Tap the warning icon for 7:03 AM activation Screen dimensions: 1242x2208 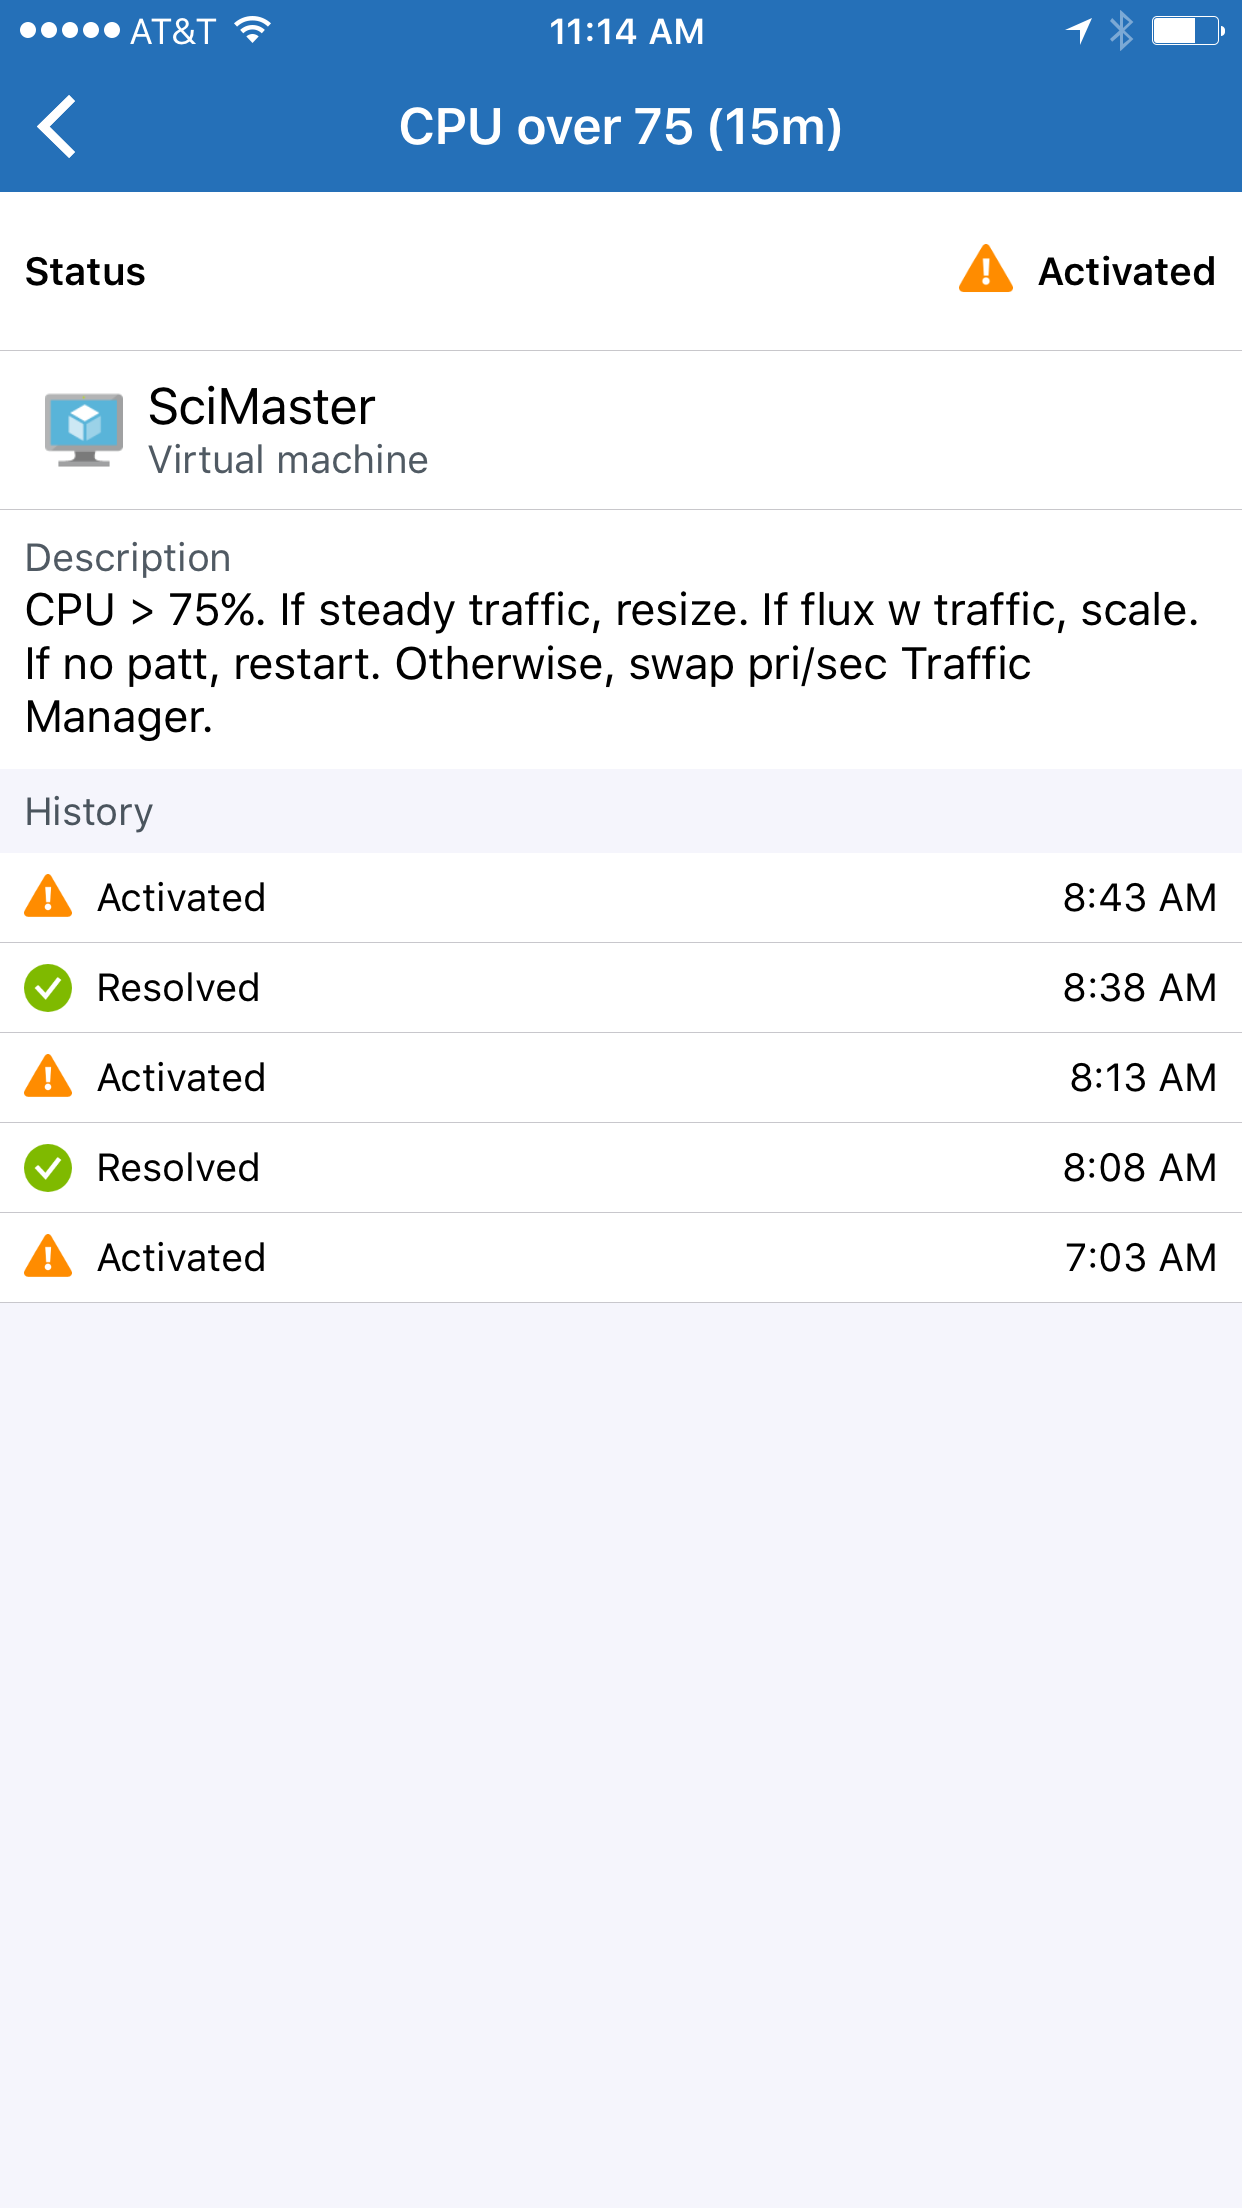tap(48, 1257)
